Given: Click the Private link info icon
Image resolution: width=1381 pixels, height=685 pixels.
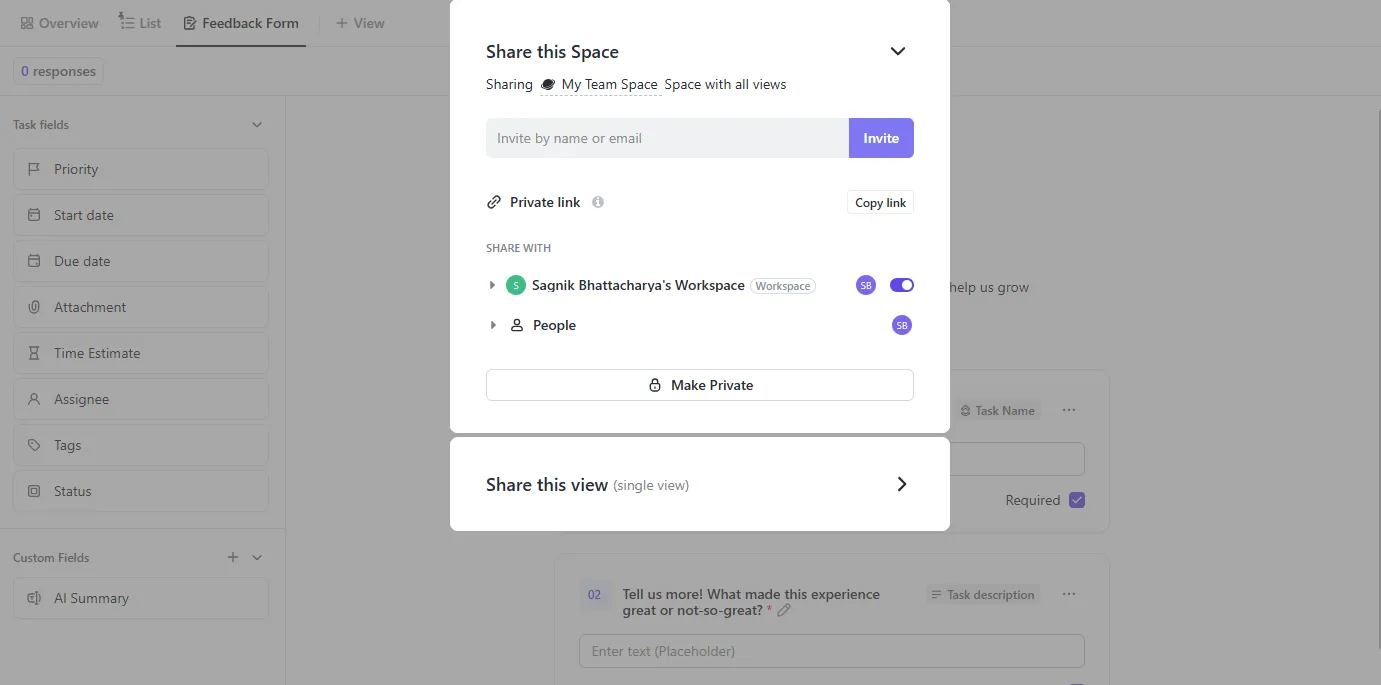Looking at the screenshot, I should 598,202.
